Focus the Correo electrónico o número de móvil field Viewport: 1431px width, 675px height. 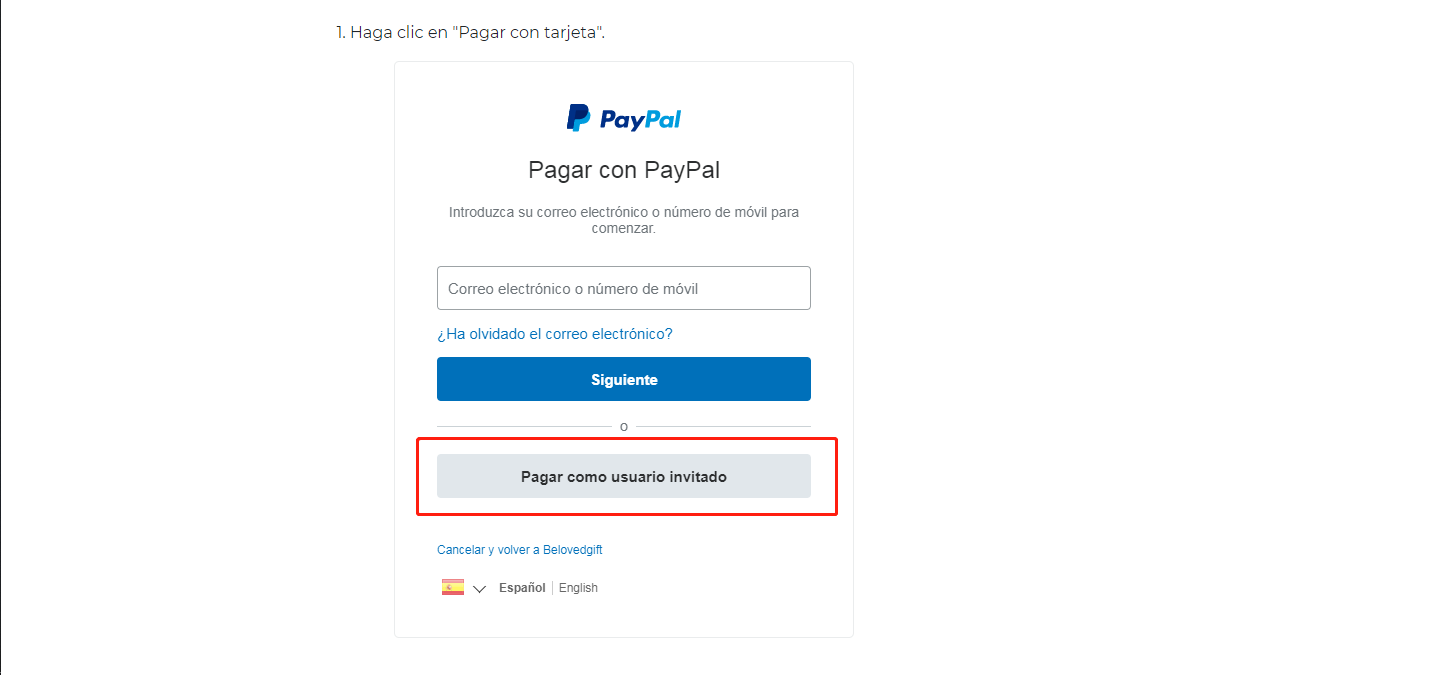pyautogui.click(x=624, y=288)
